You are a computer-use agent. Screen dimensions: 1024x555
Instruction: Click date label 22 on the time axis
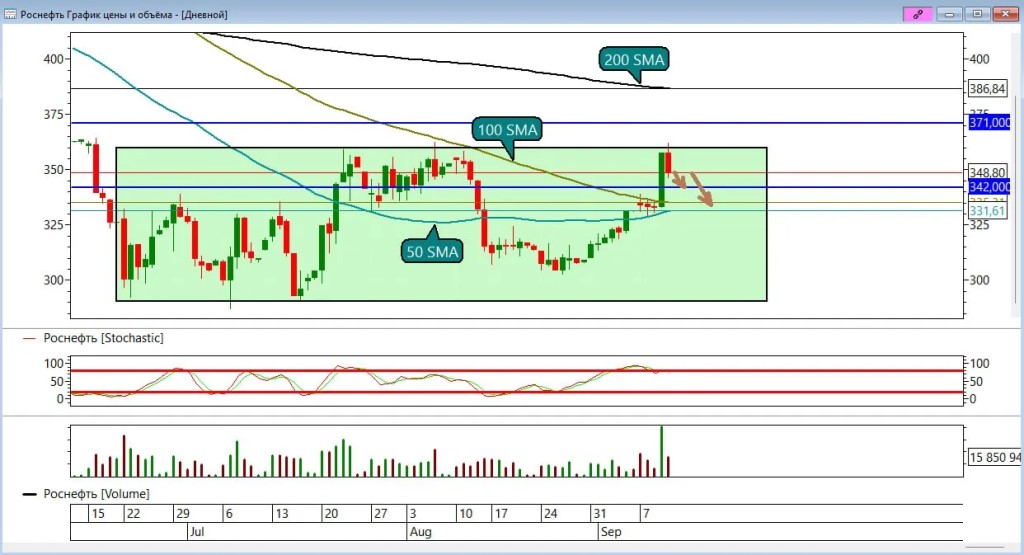pos(133,513)
